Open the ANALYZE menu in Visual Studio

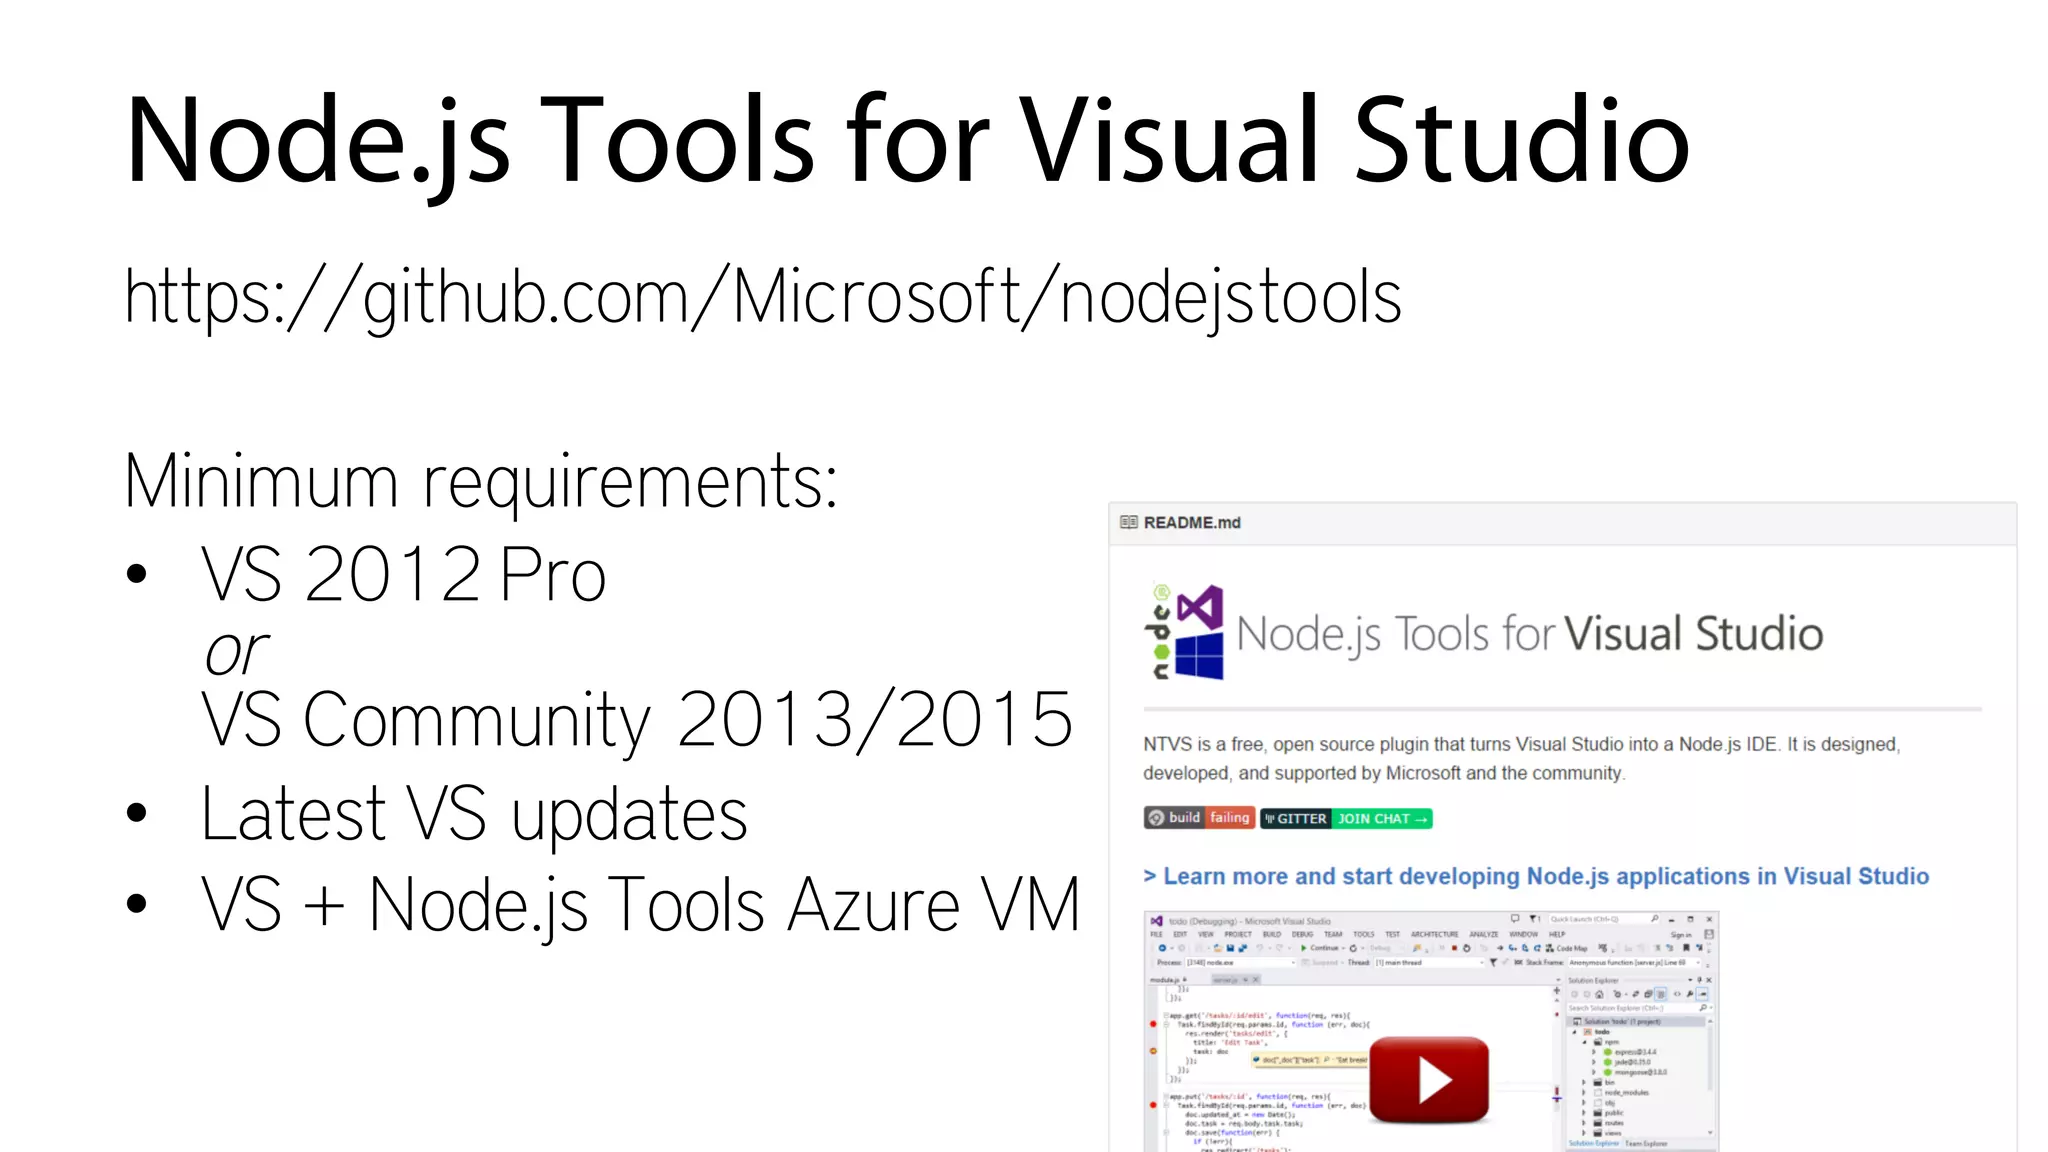[1484, 934]
